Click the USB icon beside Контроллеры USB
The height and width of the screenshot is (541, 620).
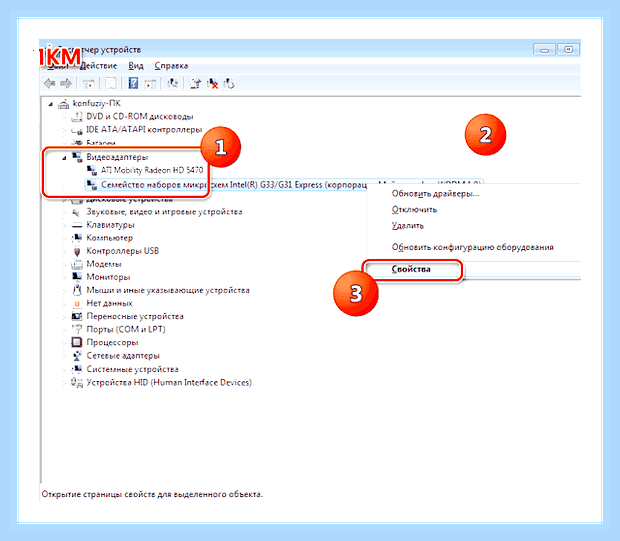click(x=77, y=251)
